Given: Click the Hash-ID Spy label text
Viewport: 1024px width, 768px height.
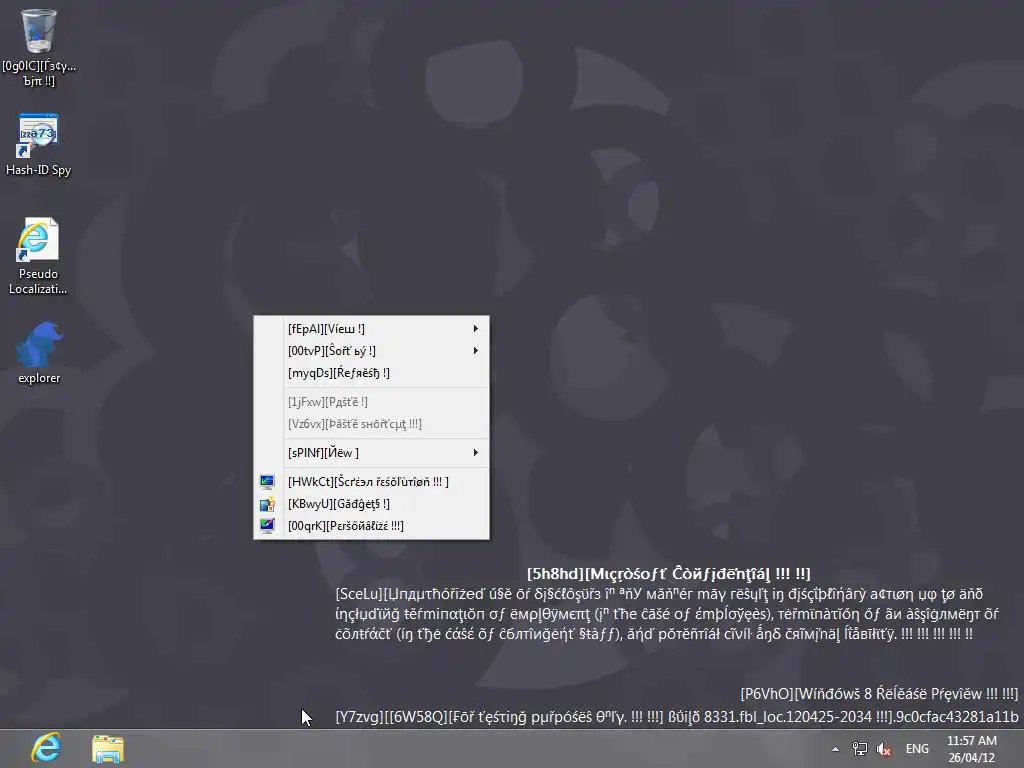Looking at the screenshot, I should [39, 170].
